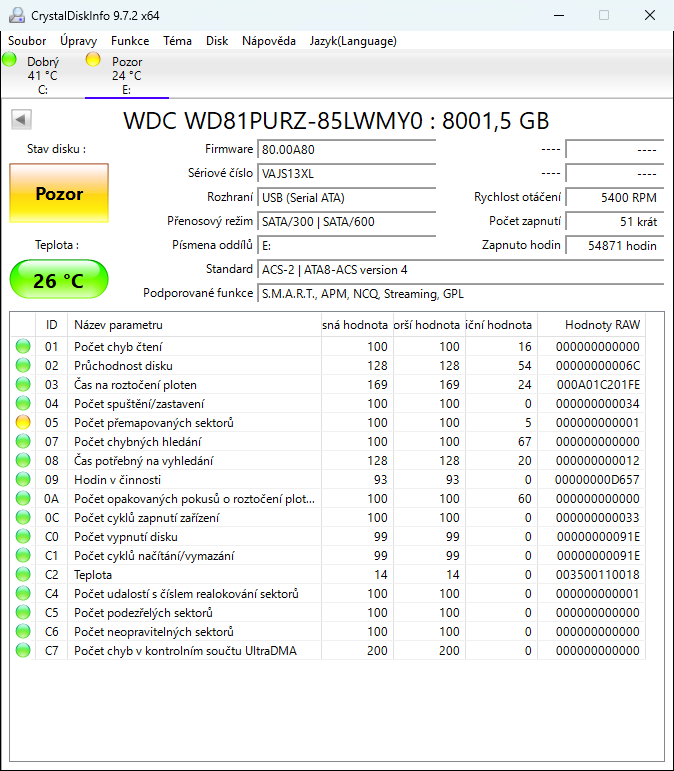The image size is (674, 771).
Task: Open the Nápověda menu
Action: click(268, 41)
